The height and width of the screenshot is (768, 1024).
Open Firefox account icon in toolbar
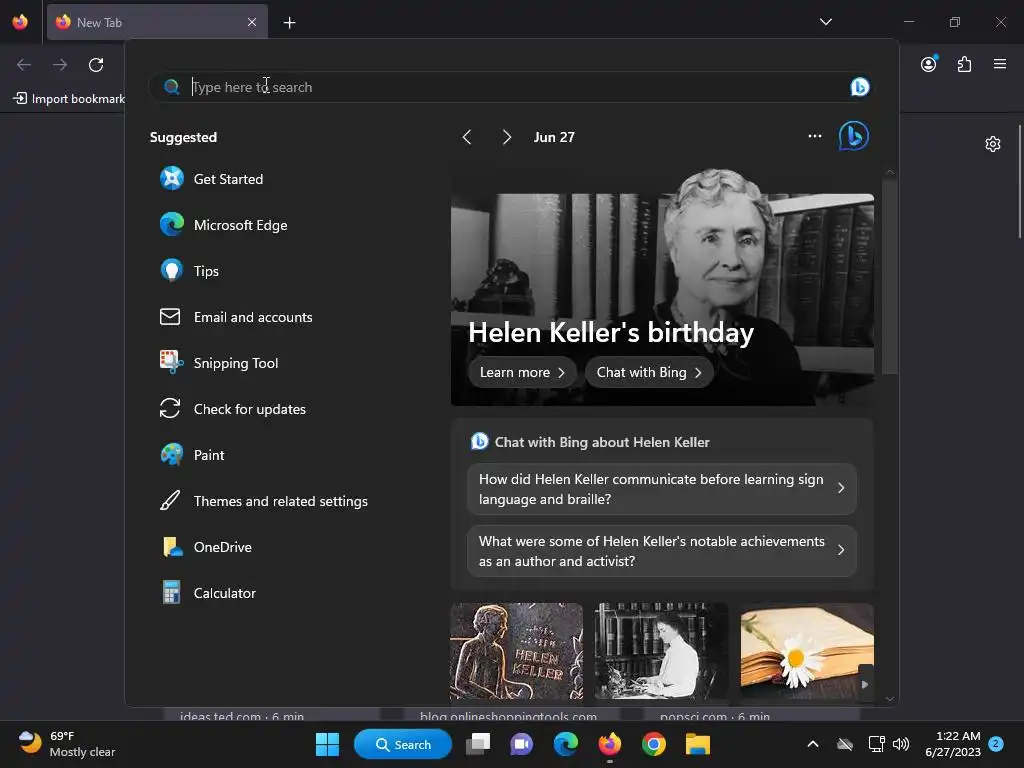click(929, 64)
